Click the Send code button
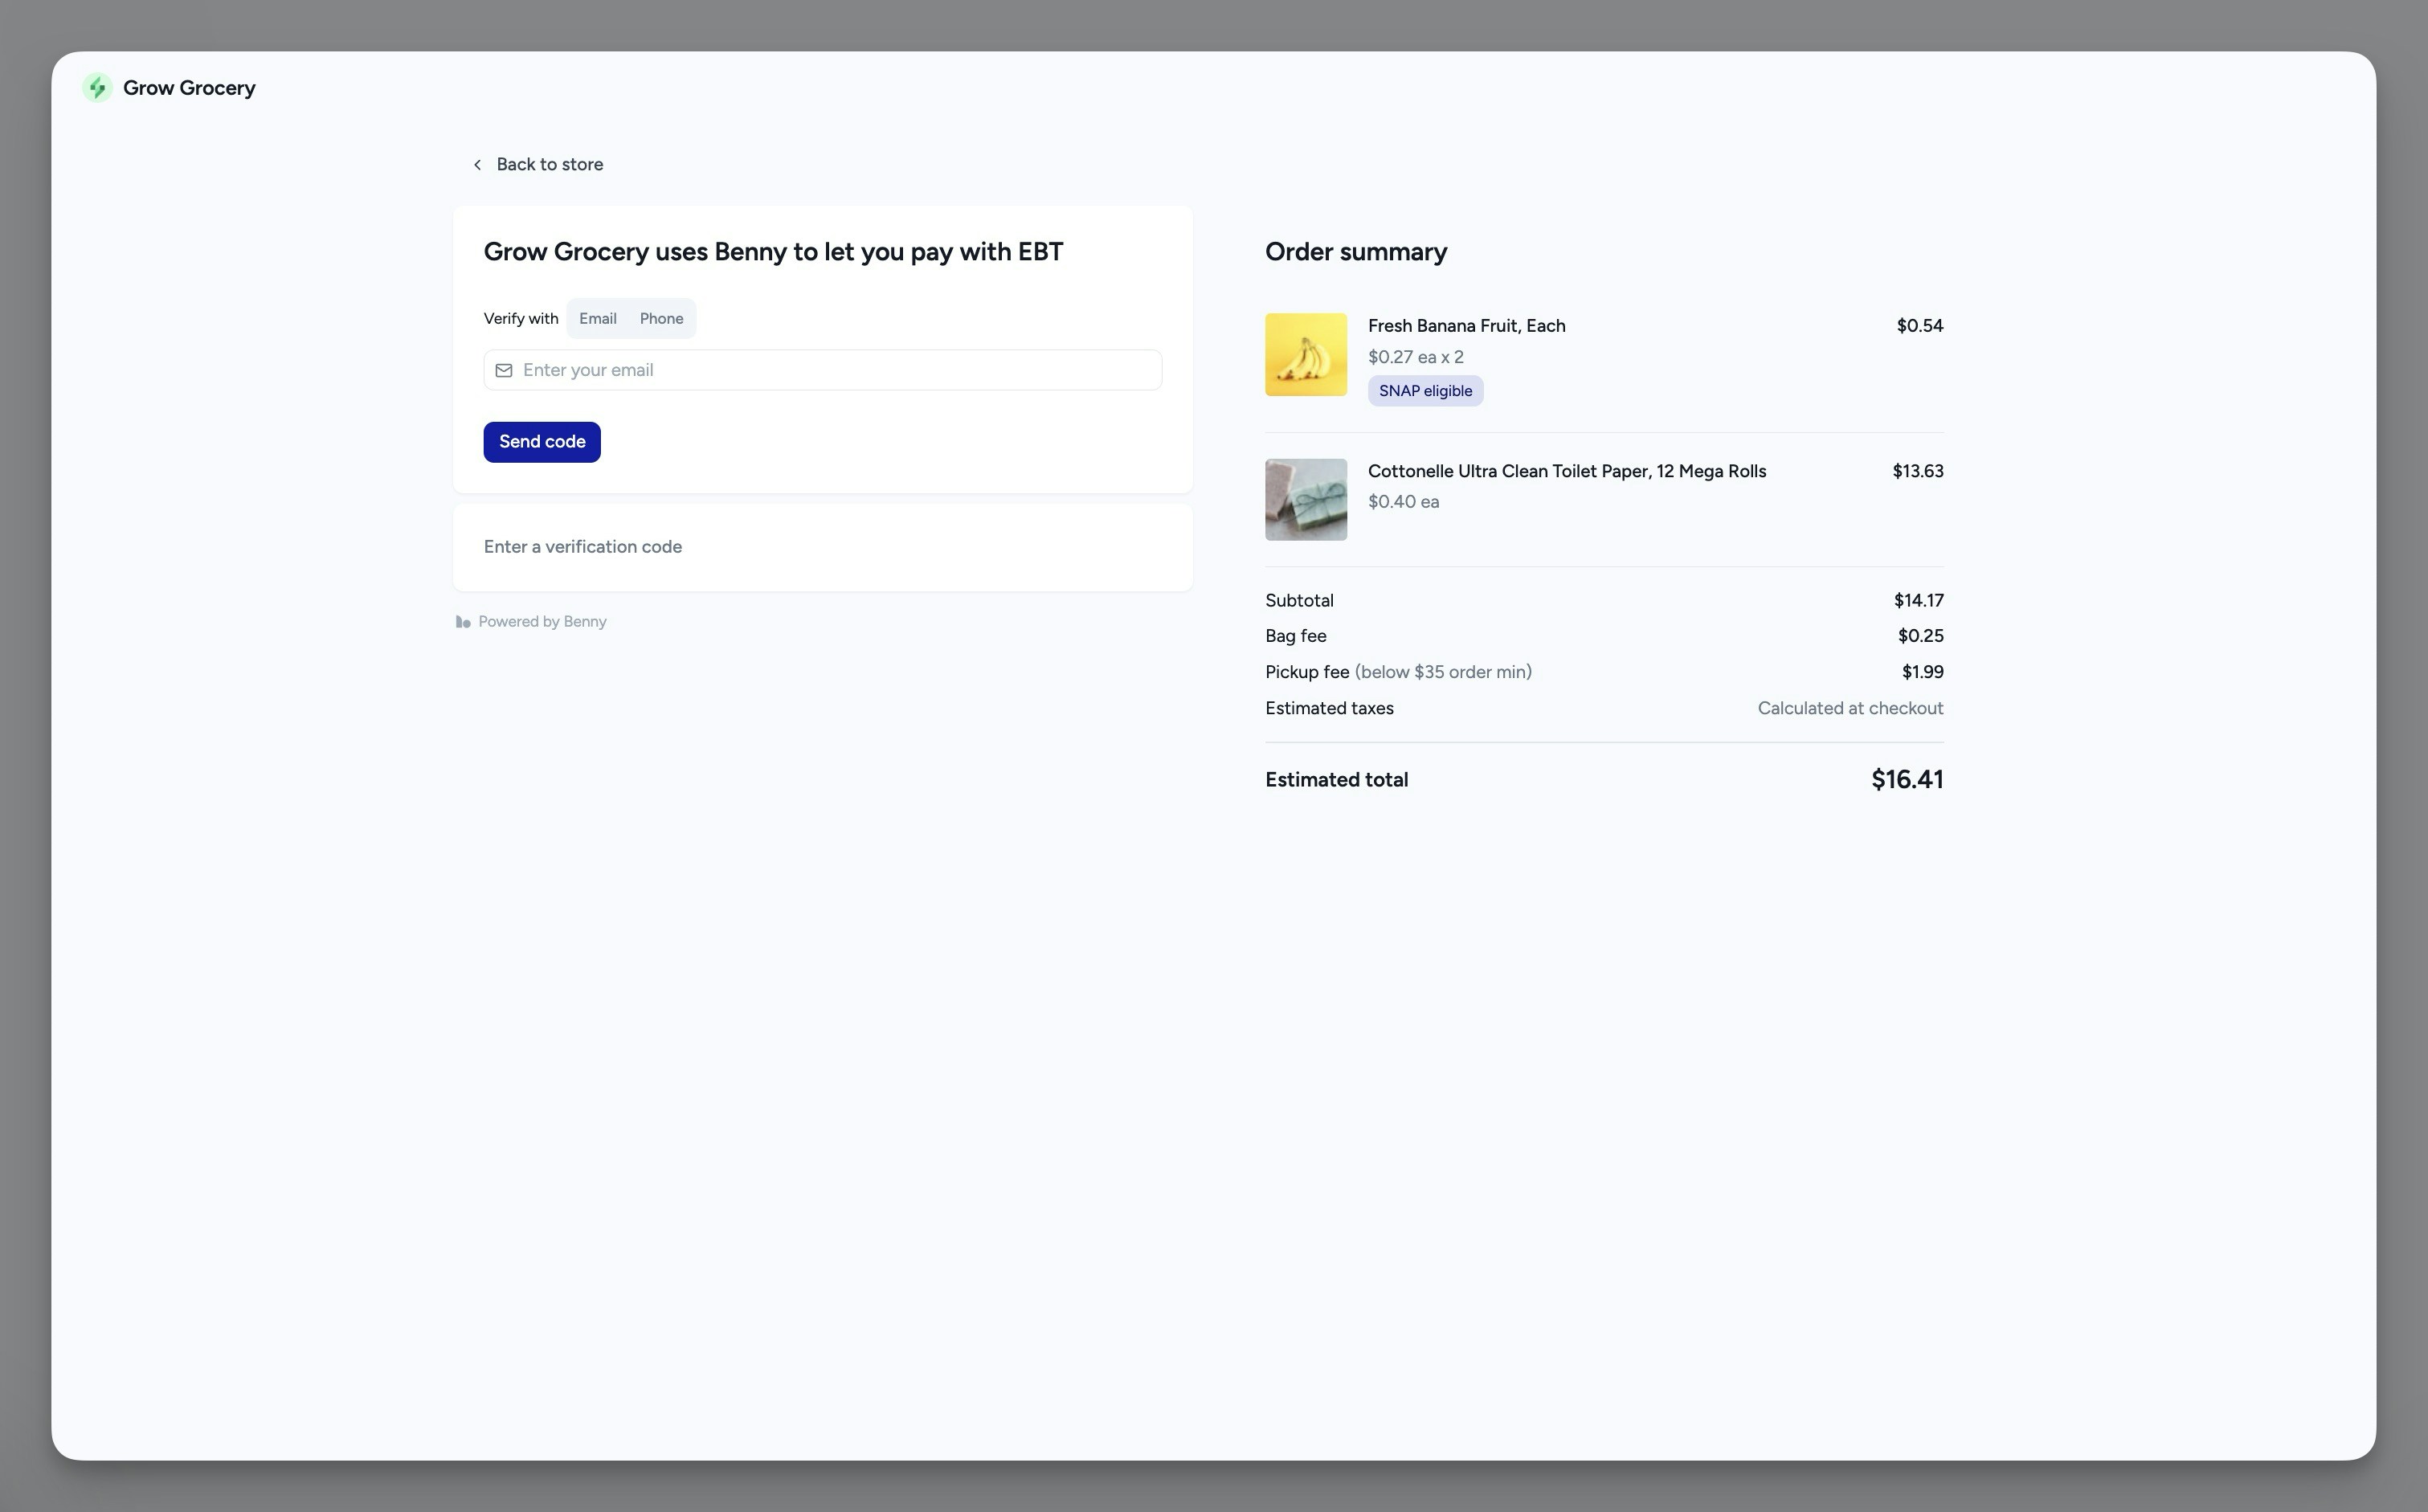This screenshot has height=1512, width=2428. tap(542, 442)
